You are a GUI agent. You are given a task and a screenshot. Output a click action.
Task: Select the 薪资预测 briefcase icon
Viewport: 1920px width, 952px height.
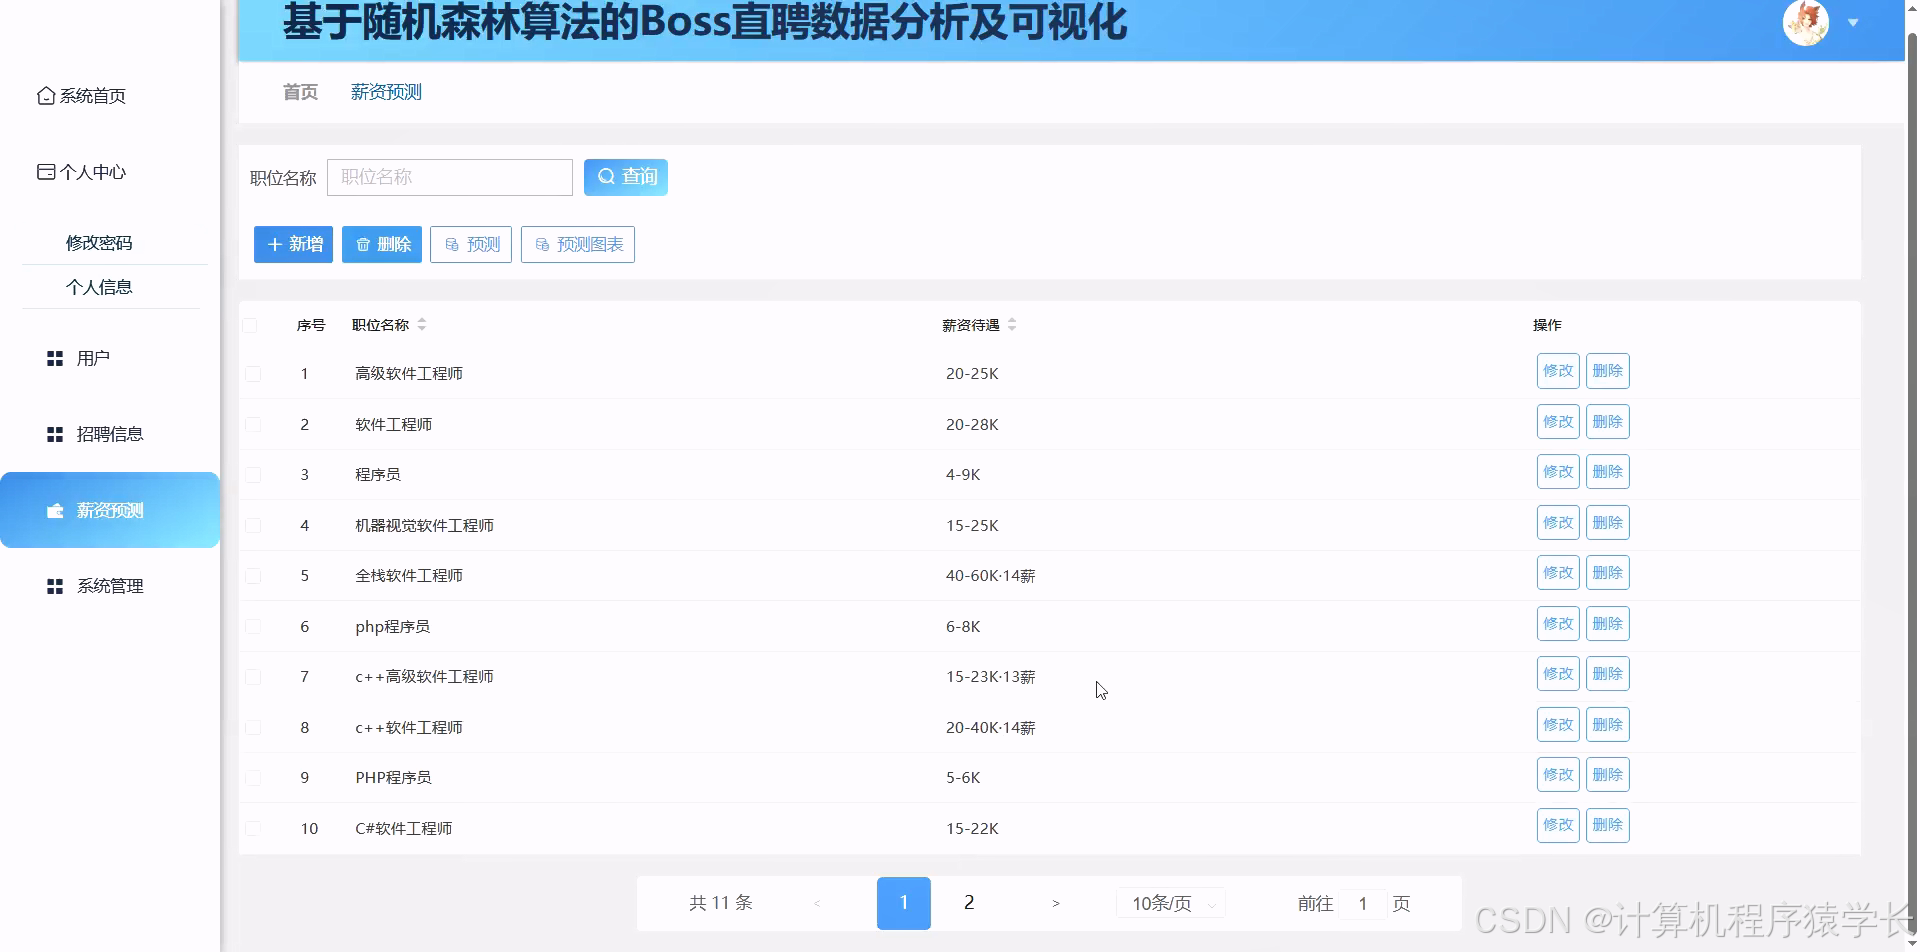55,510
